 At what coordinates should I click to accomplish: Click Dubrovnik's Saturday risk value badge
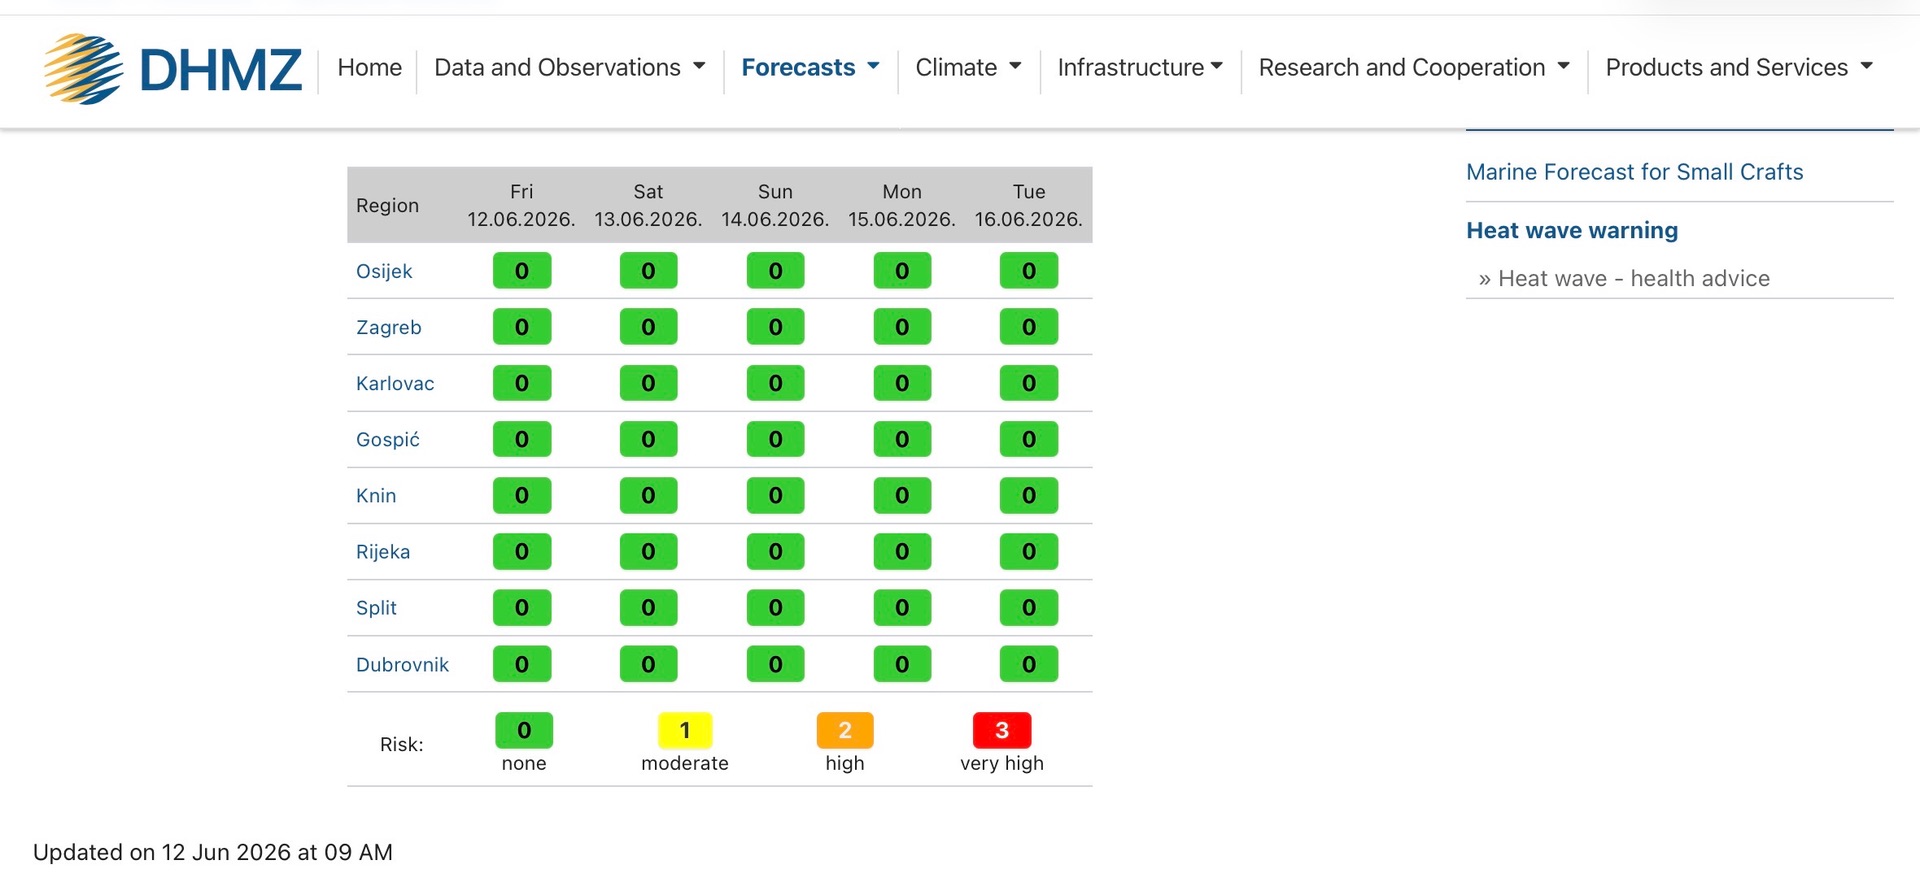648,664
